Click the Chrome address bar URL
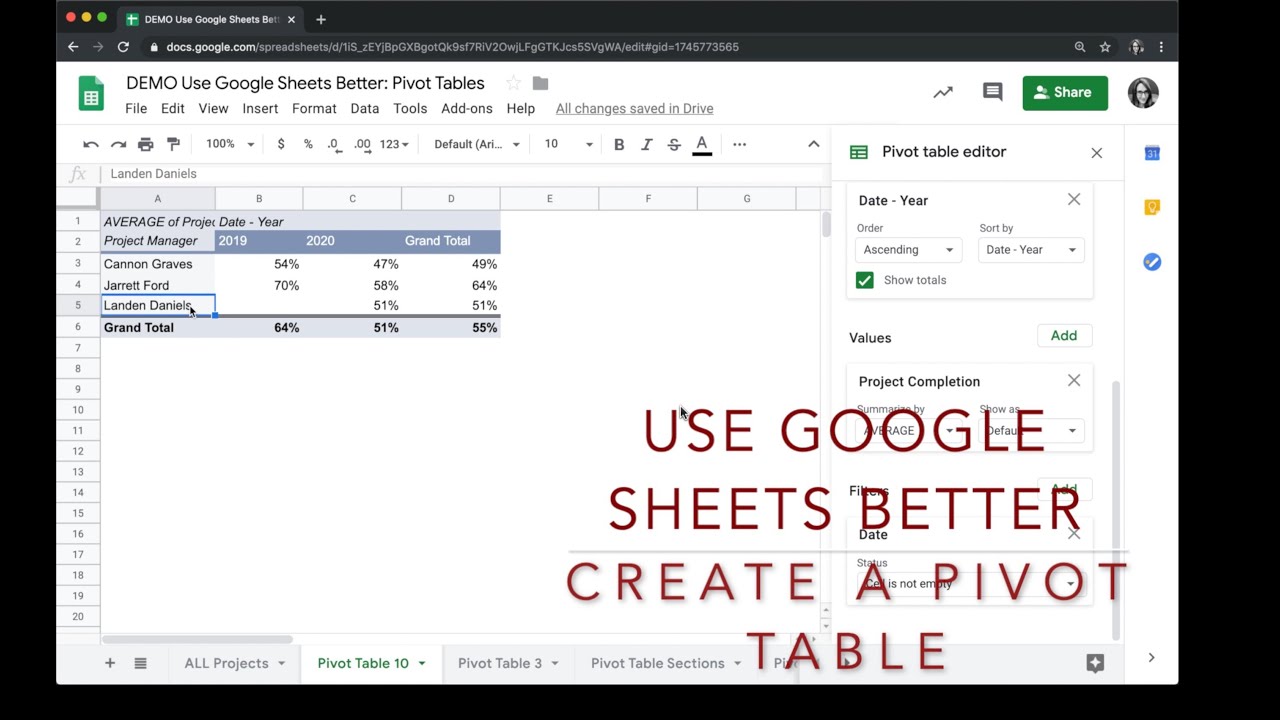Screen dimensions: 1280x720 [x=453, y=47]
